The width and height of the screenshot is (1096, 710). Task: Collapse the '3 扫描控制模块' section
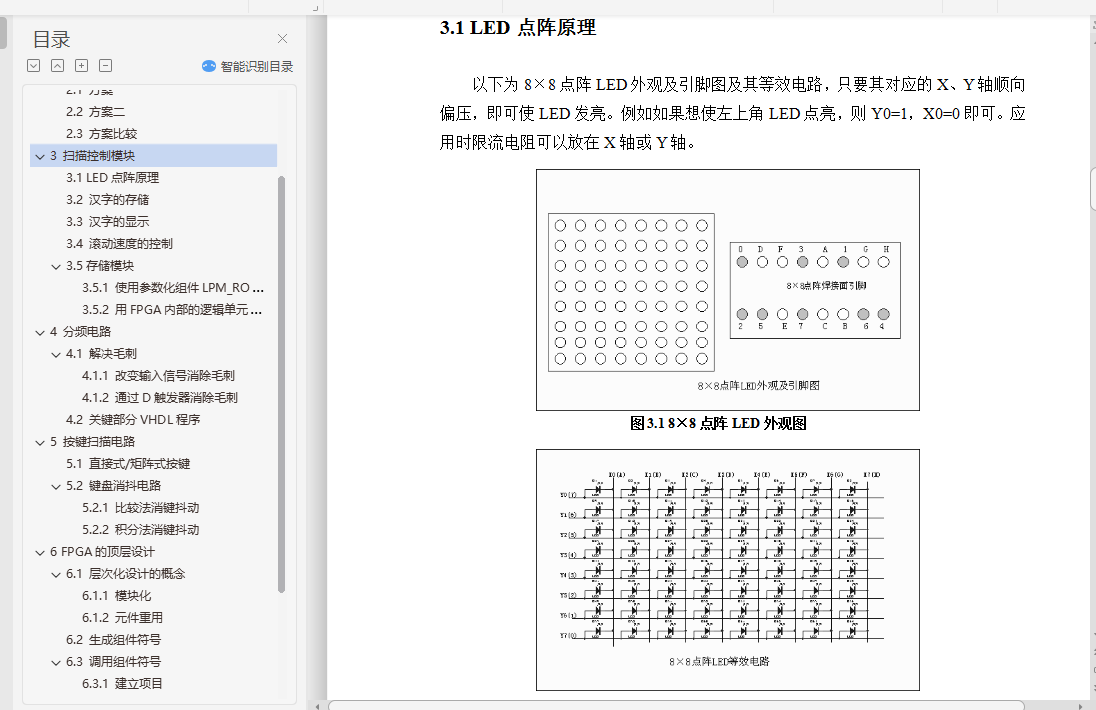[x=40, y=156]
